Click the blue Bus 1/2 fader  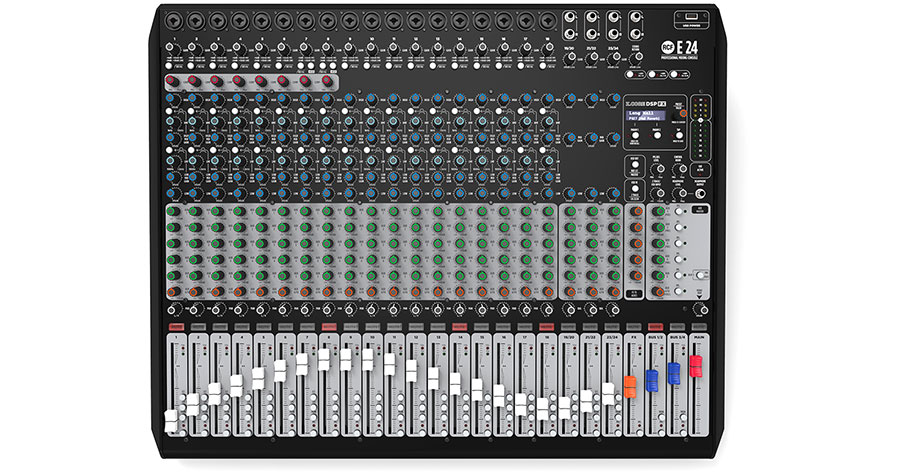653,379
